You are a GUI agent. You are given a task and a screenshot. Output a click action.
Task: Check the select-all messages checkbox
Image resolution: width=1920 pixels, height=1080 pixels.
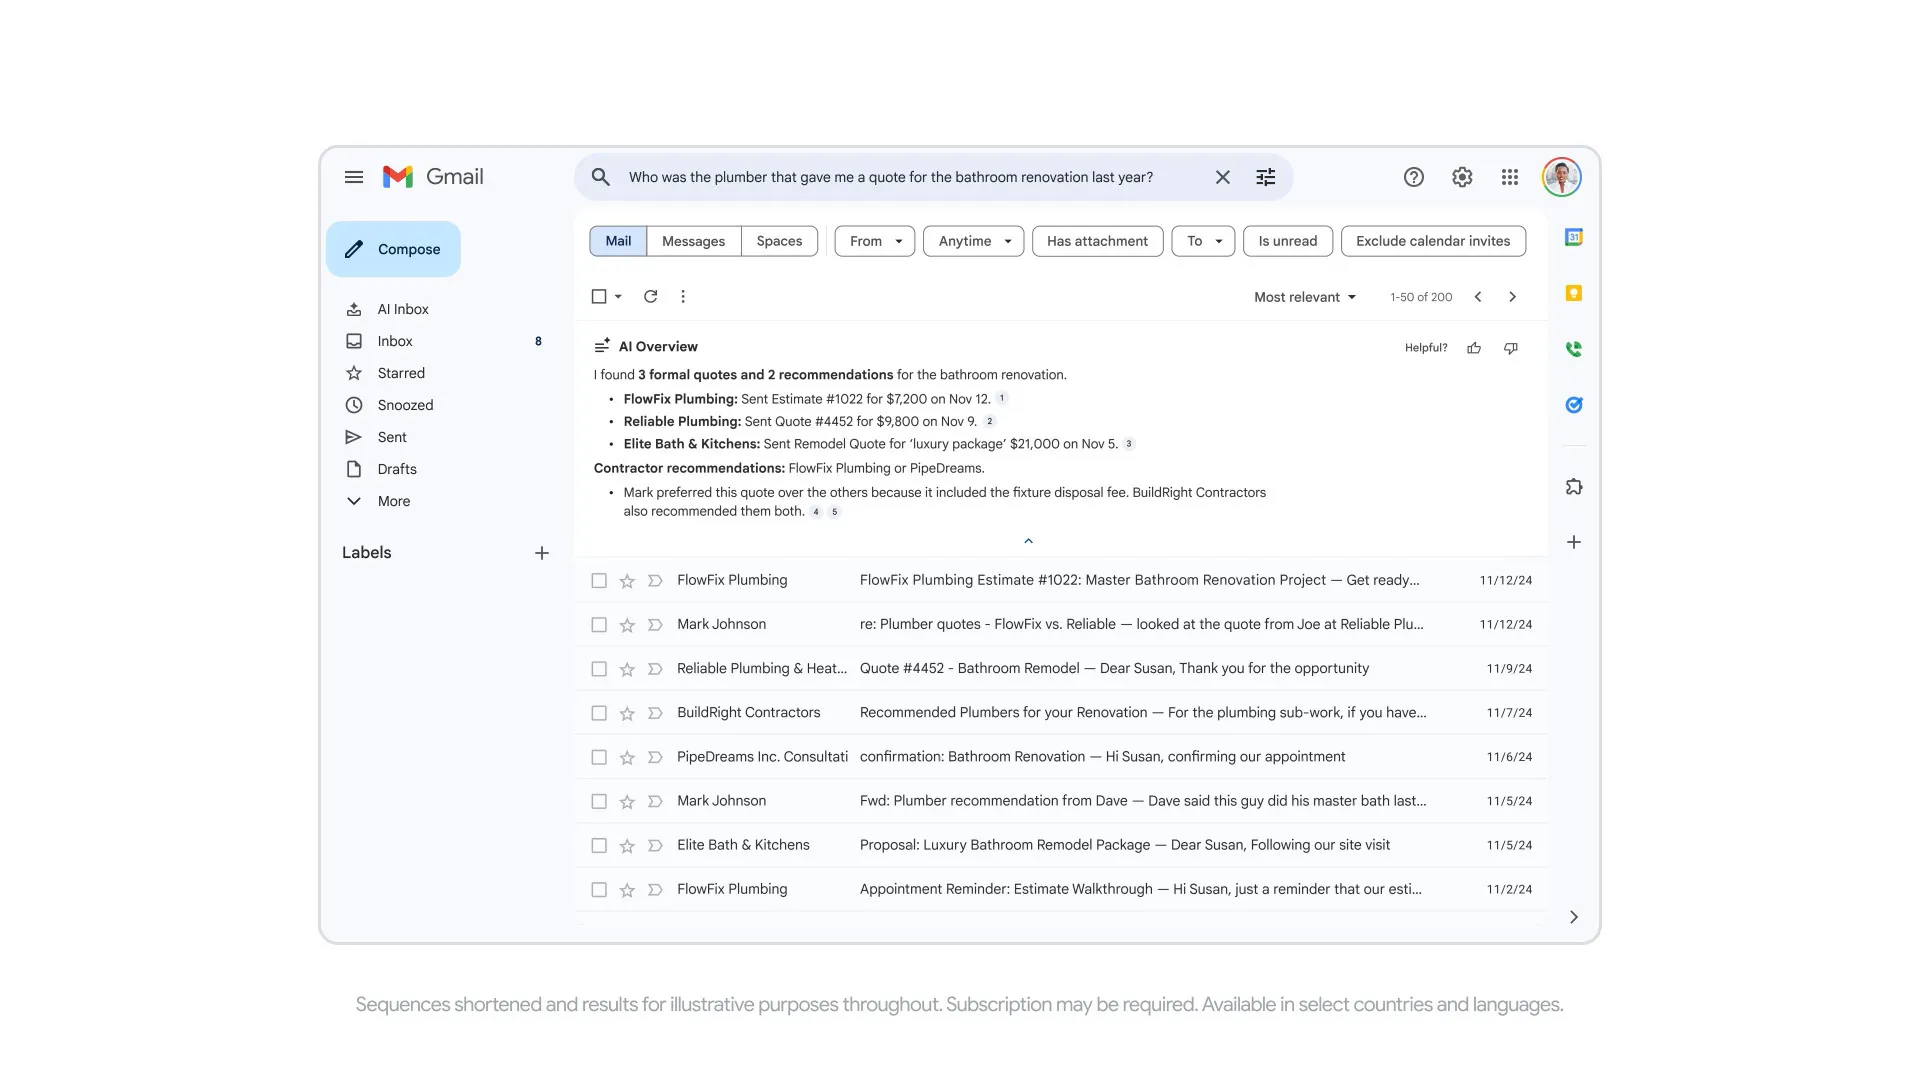point(598,296)
